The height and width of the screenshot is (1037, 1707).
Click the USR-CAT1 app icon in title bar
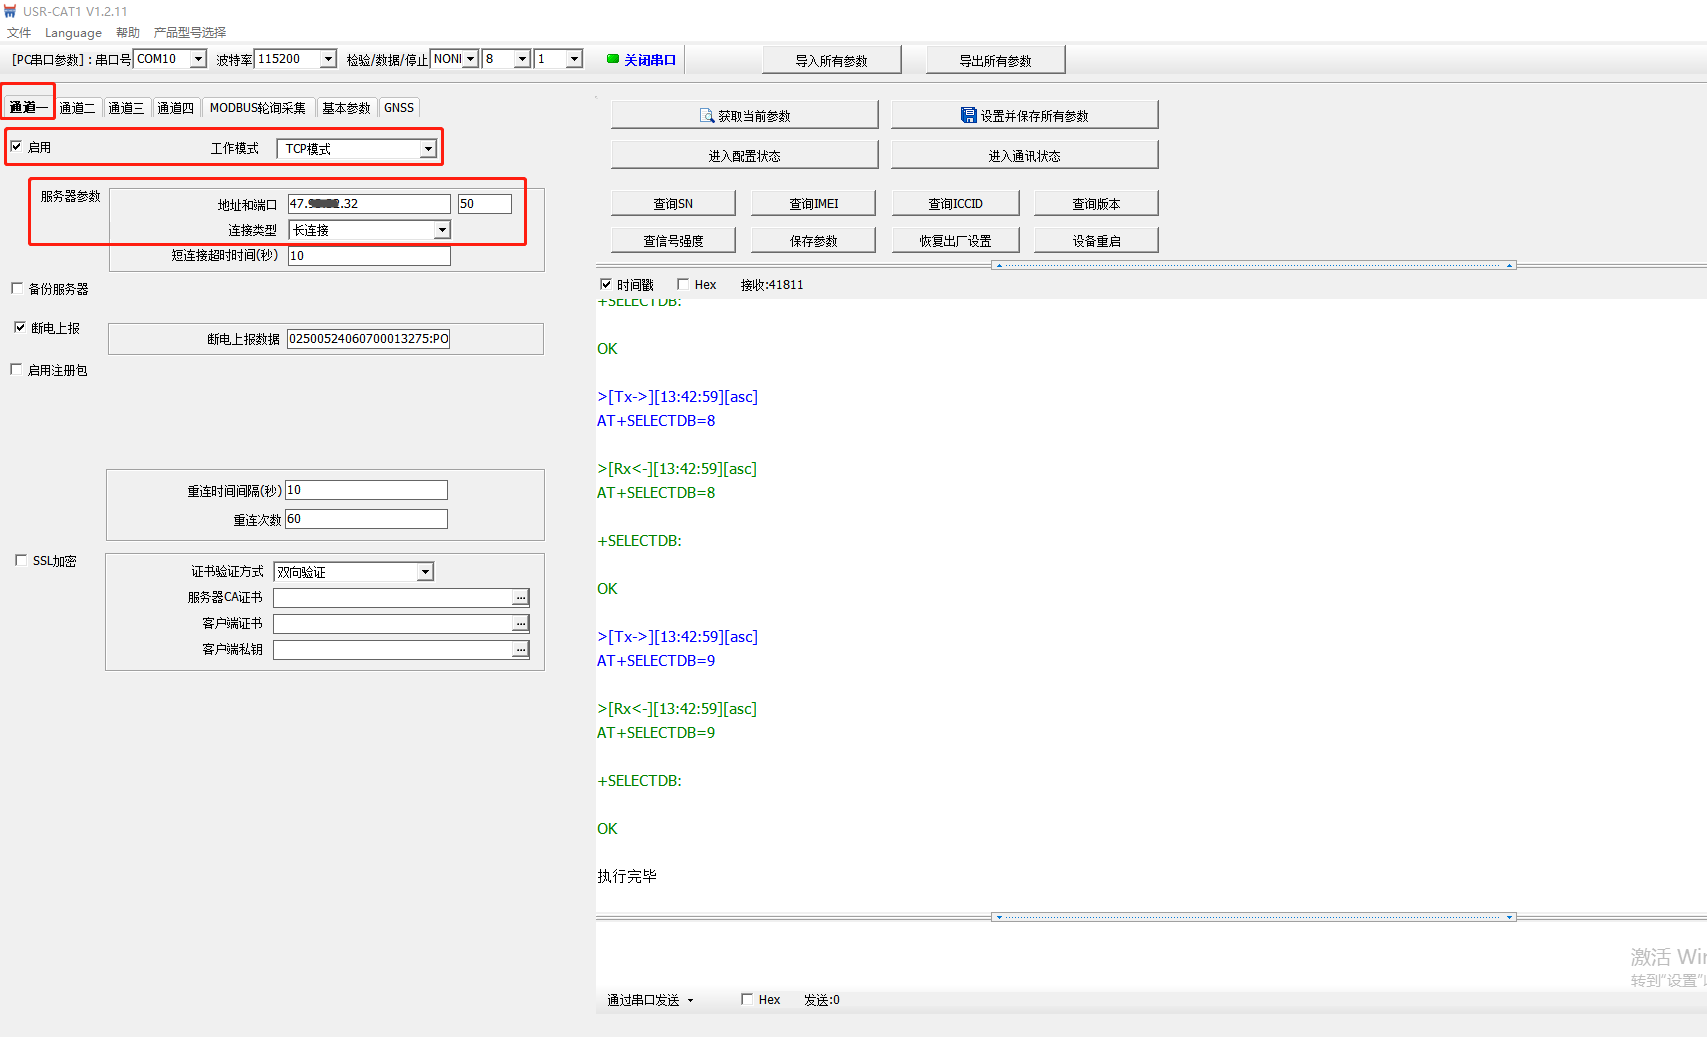pyautogui.click(x=10, y=11)
